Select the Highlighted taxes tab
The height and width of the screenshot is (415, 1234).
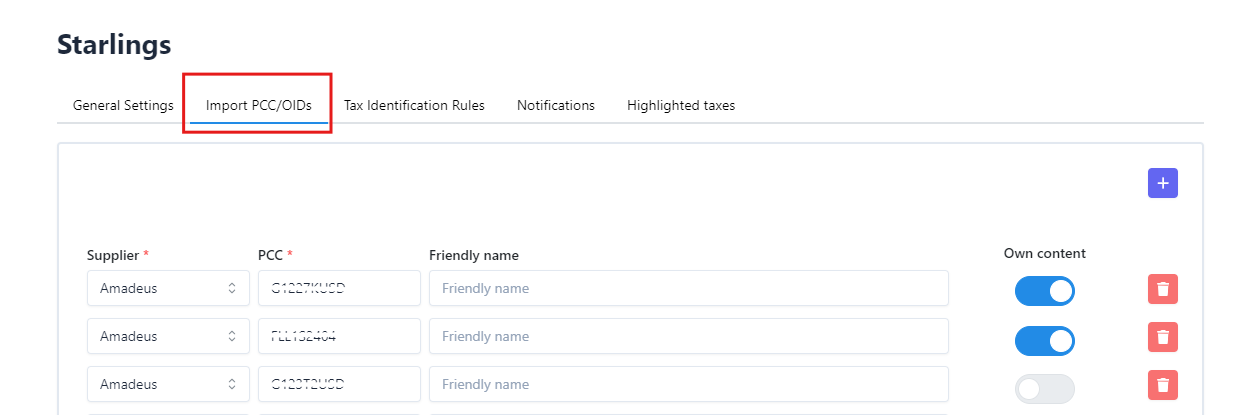680,105
